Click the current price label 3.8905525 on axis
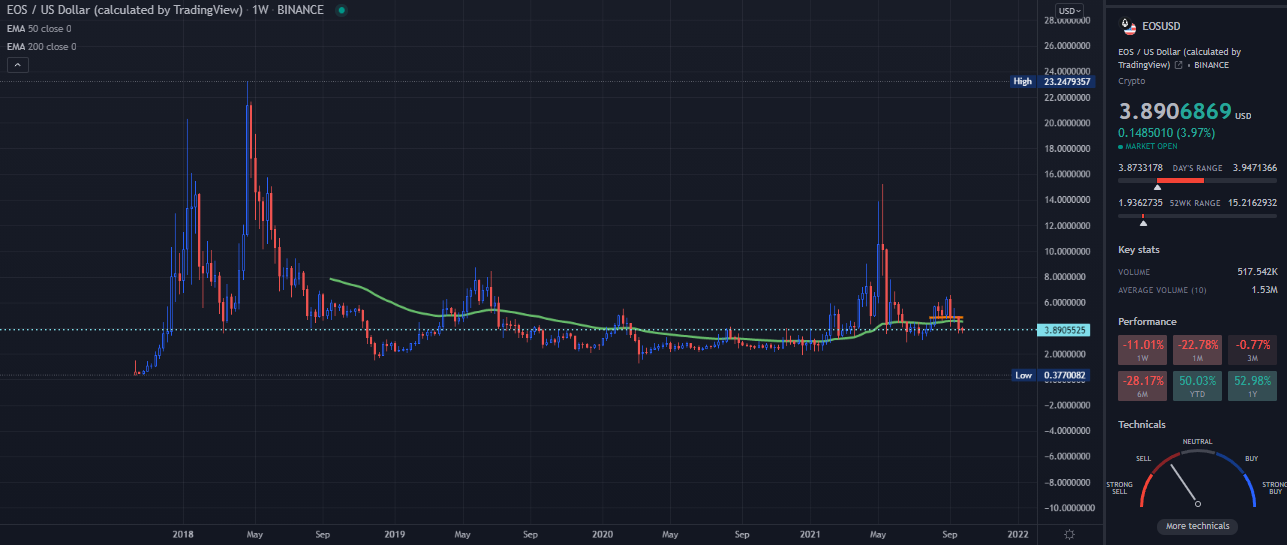This screenshot has width=1287, height=545. coord(1064,329)
